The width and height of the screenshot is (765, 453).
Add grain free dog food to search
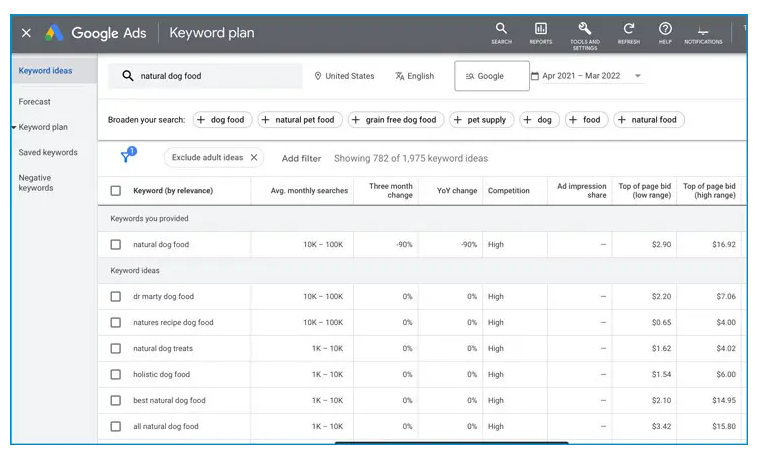pyautogui.click(x=394, y=120)
